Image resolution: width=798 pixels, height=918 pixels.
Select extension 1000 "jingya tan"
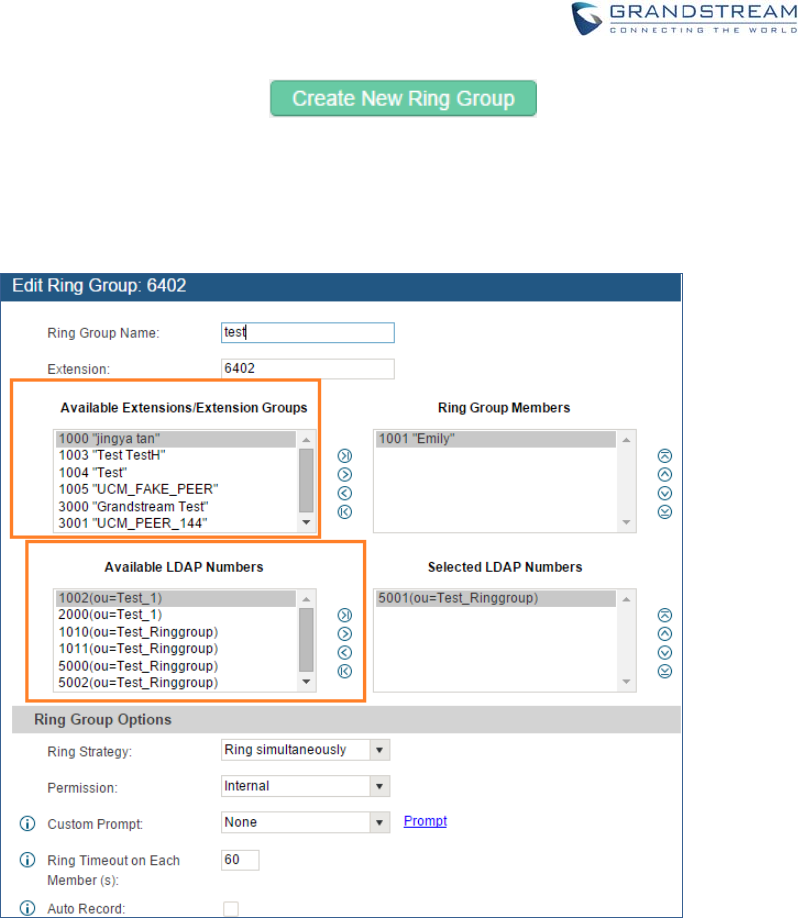(176, 439)
